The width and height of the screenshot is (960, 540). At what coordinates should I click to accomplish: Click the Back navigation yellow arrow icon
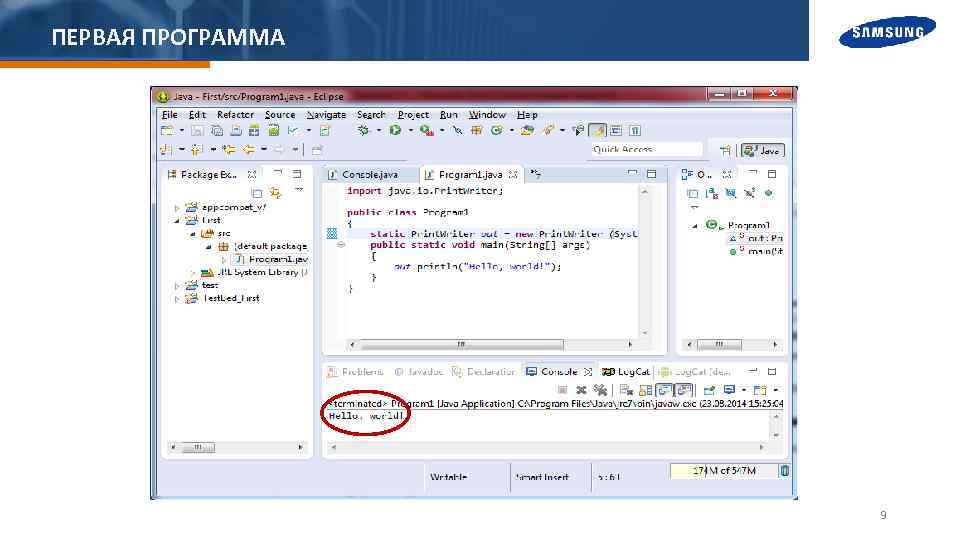click(248, 149)
